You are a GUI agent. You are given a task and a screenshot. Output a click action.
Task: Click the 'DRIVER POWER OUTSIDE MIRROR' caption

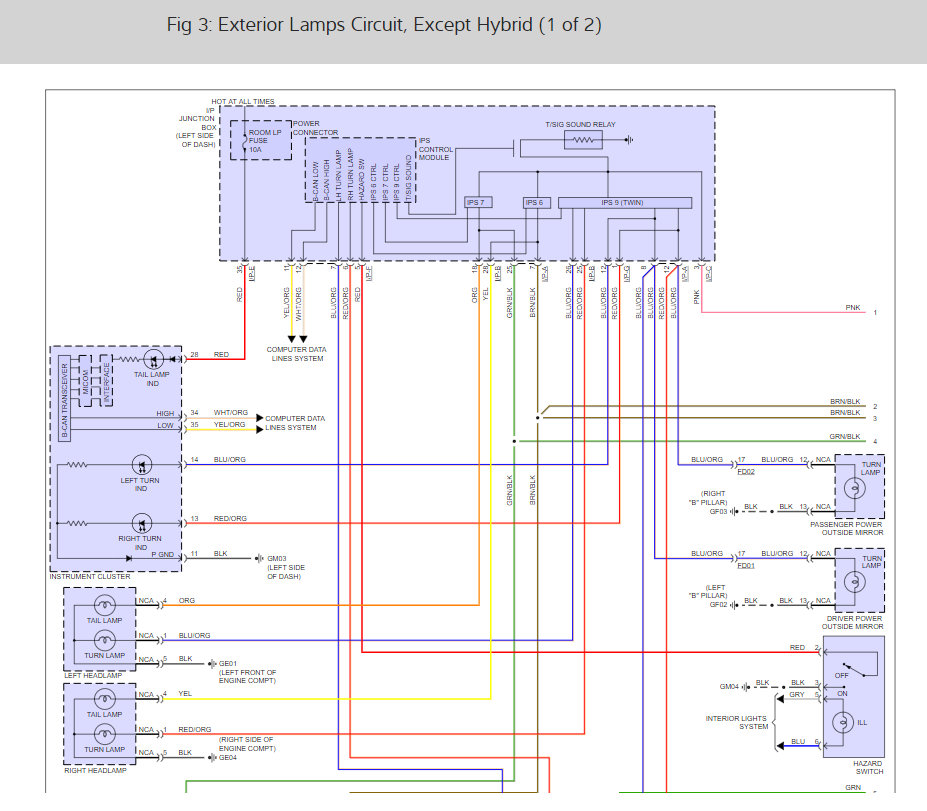click(852, 622)
